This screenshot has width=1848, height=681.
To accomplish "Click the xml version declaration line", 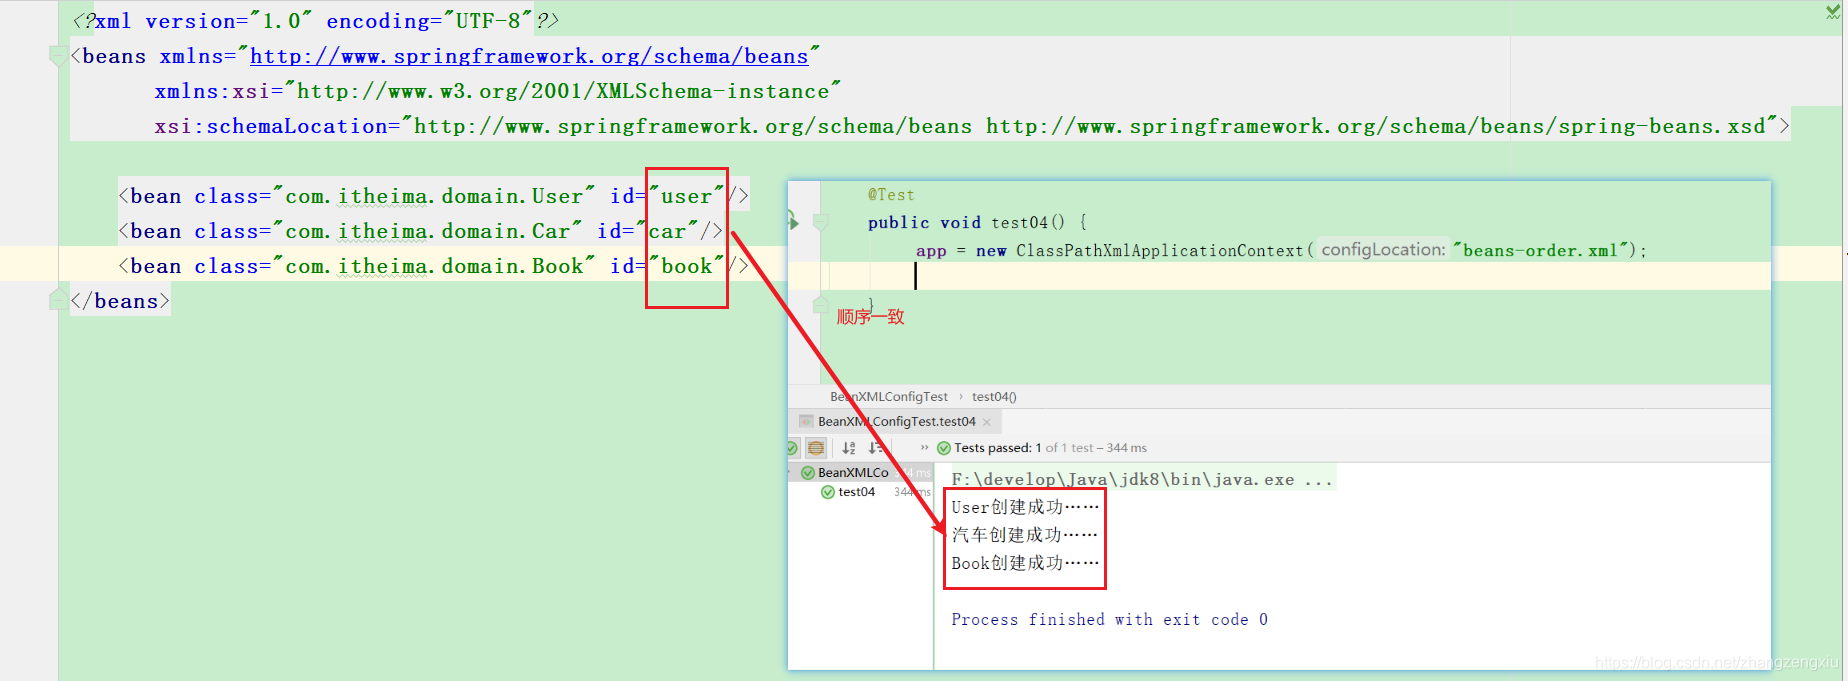I will [x=316, y=21].
